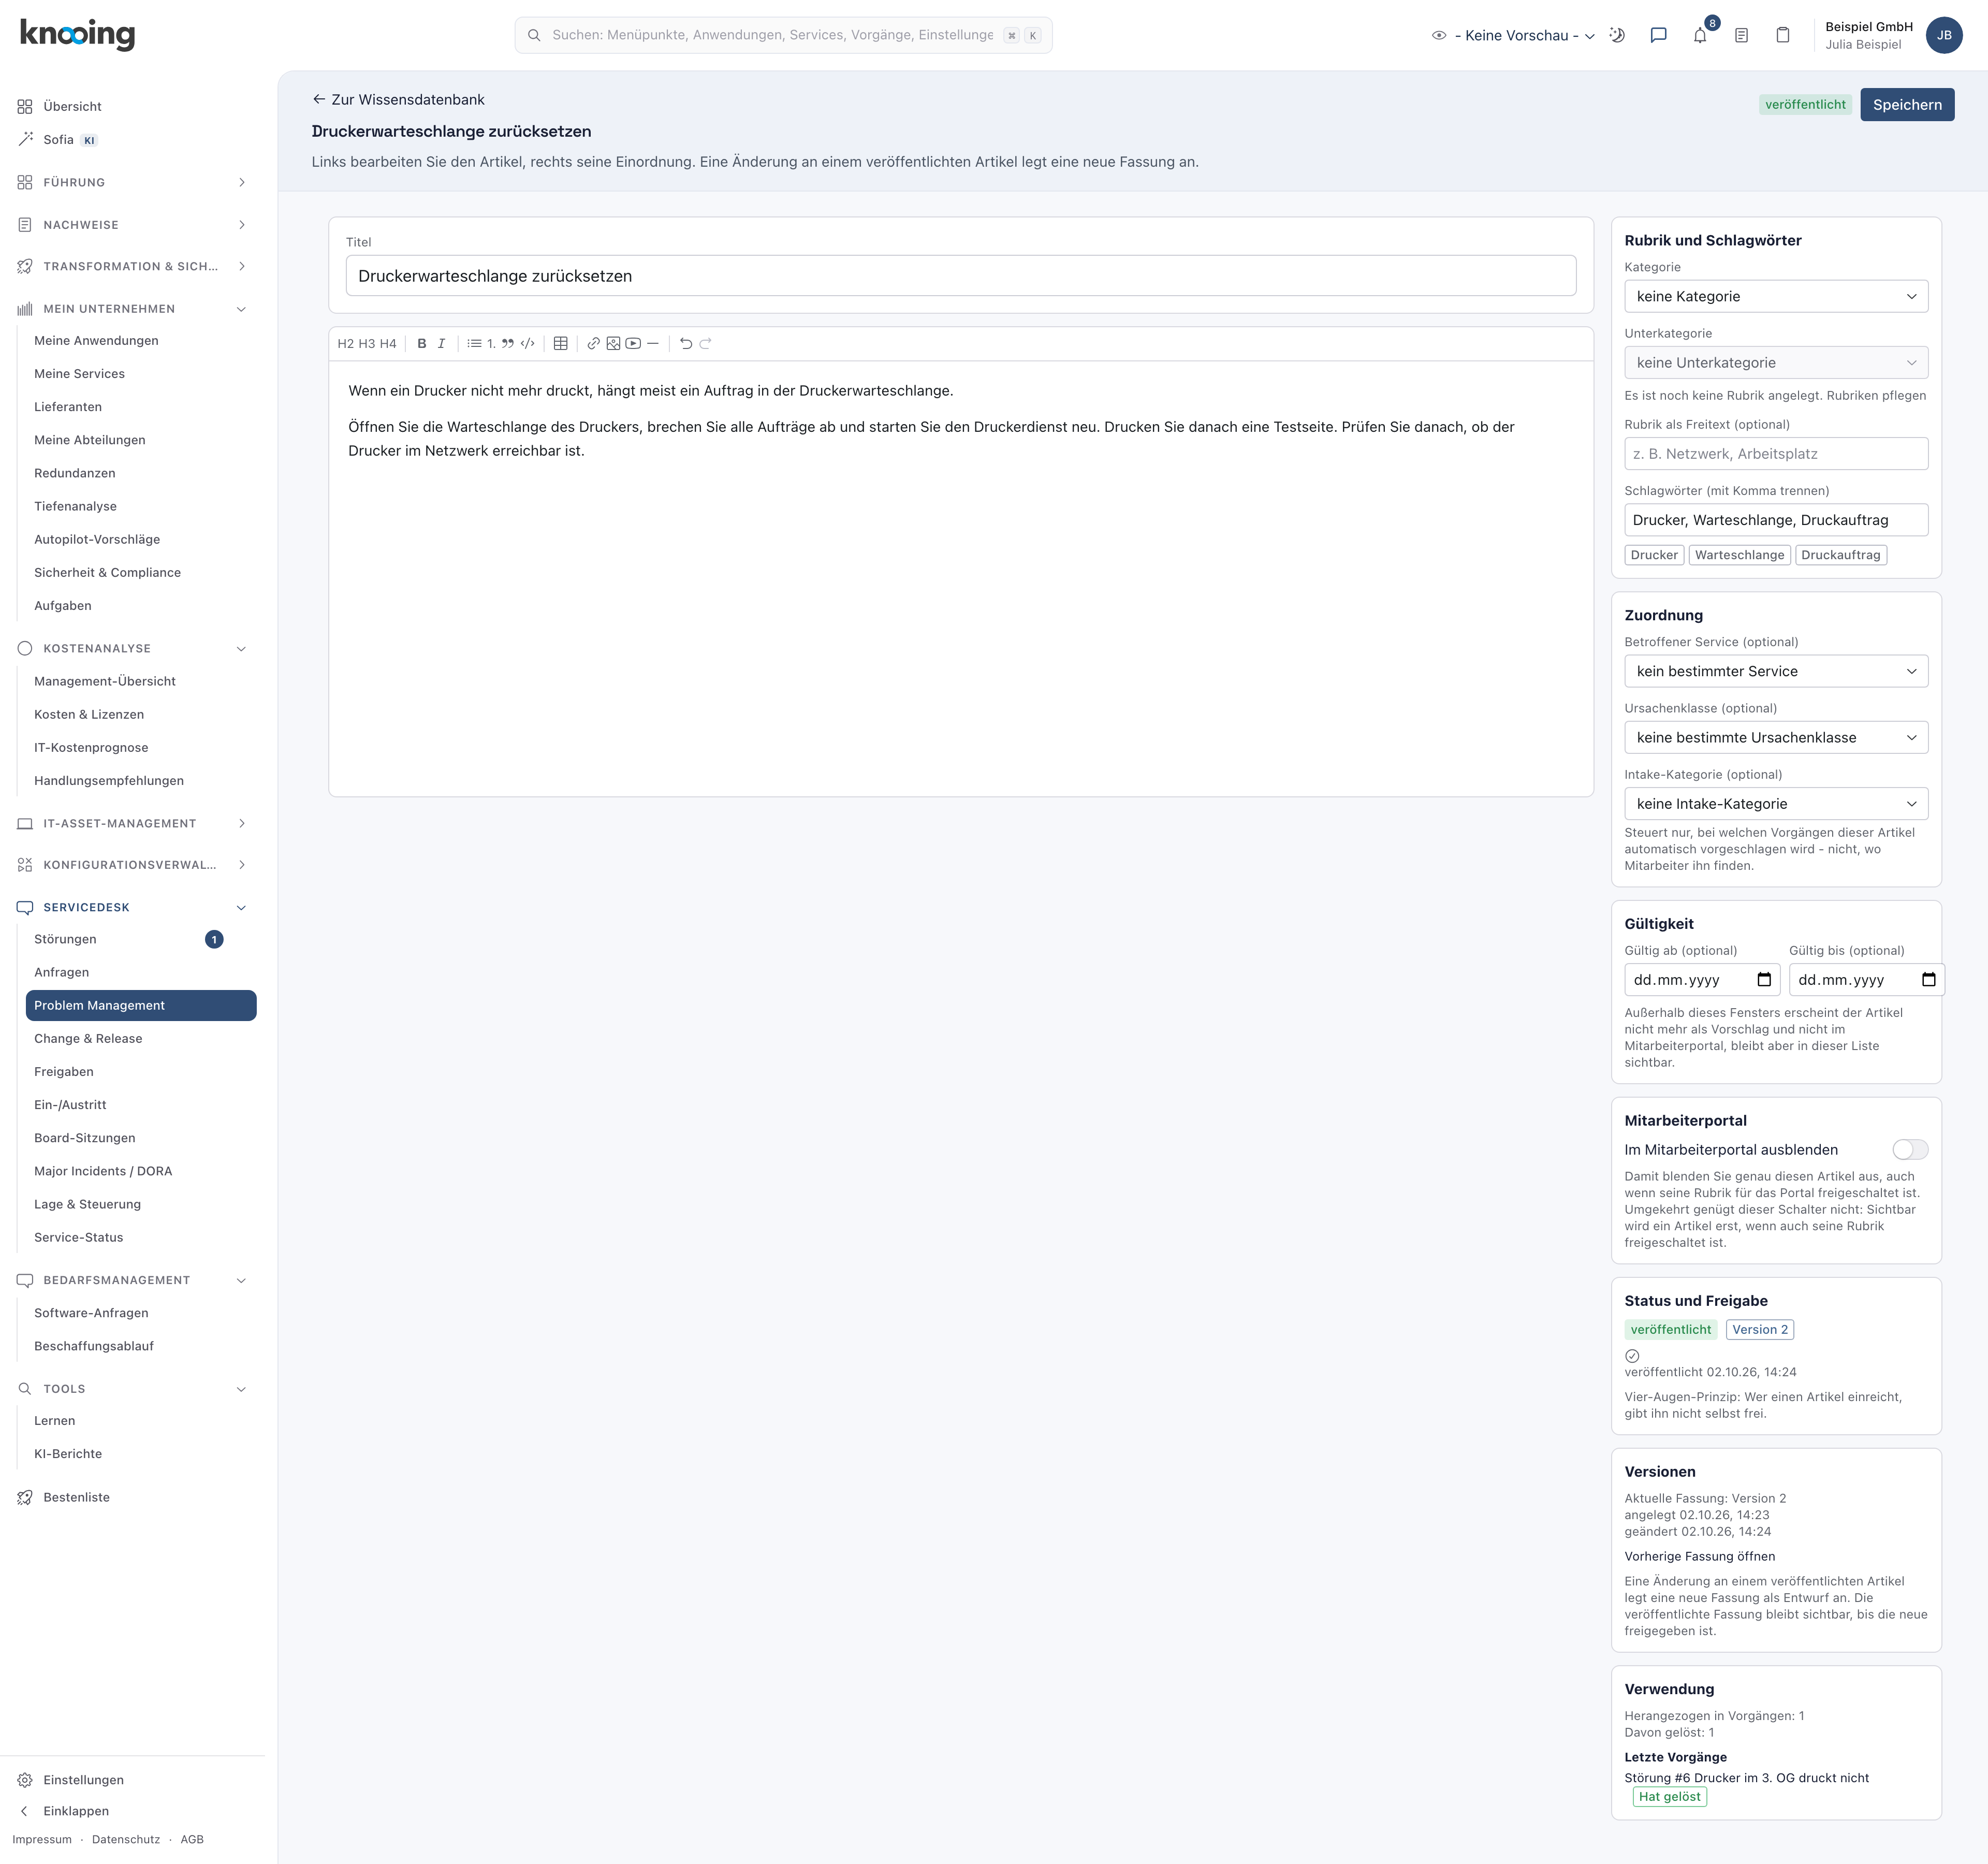Insert an image into the article
Screen dimensions: 1988x1864
coord(613,343)
